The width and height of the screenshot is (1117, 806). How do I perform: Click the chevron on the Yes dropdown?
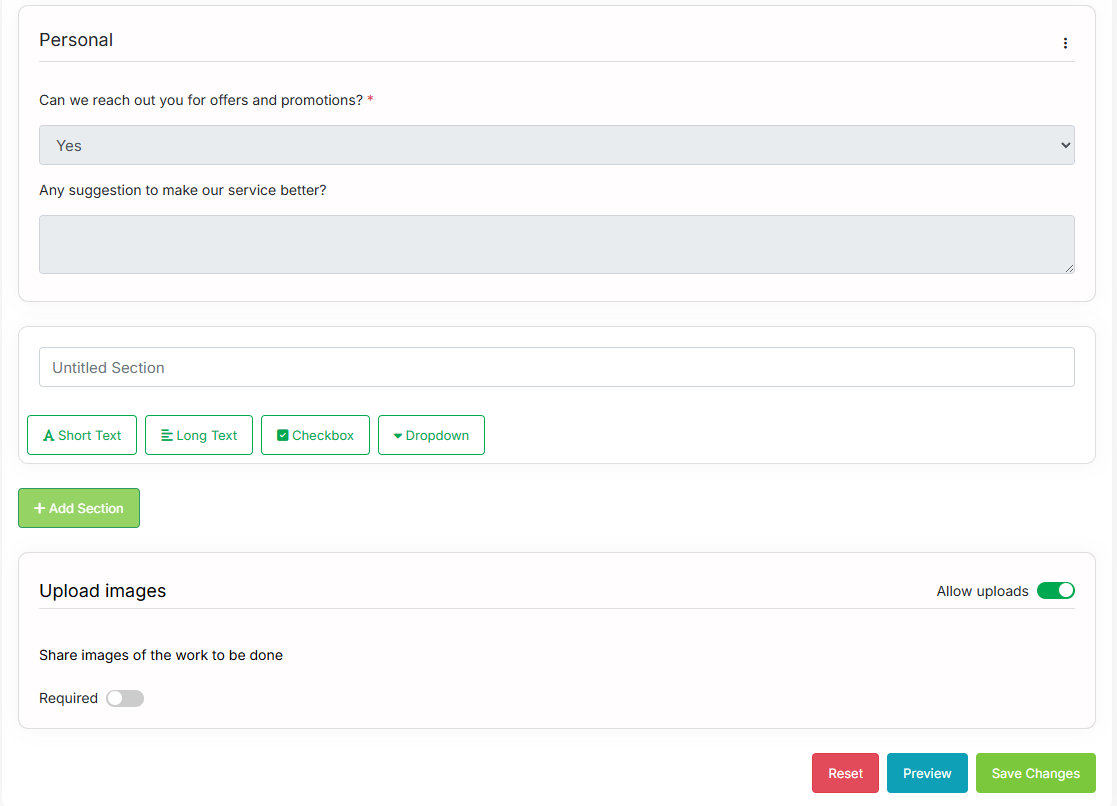1063,144
